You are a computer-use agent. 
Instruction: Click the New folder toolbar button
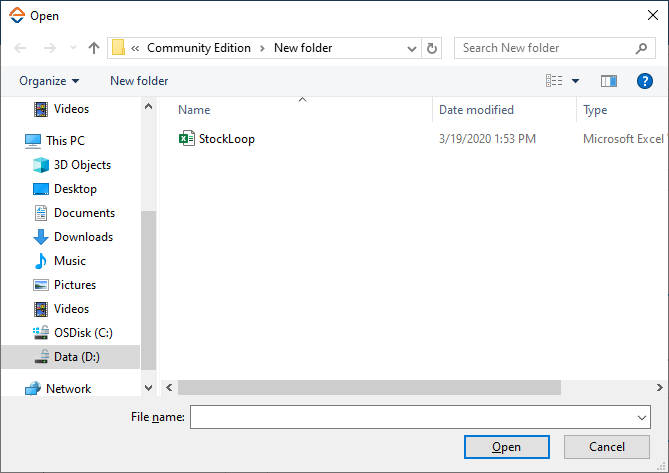(139, 81)
